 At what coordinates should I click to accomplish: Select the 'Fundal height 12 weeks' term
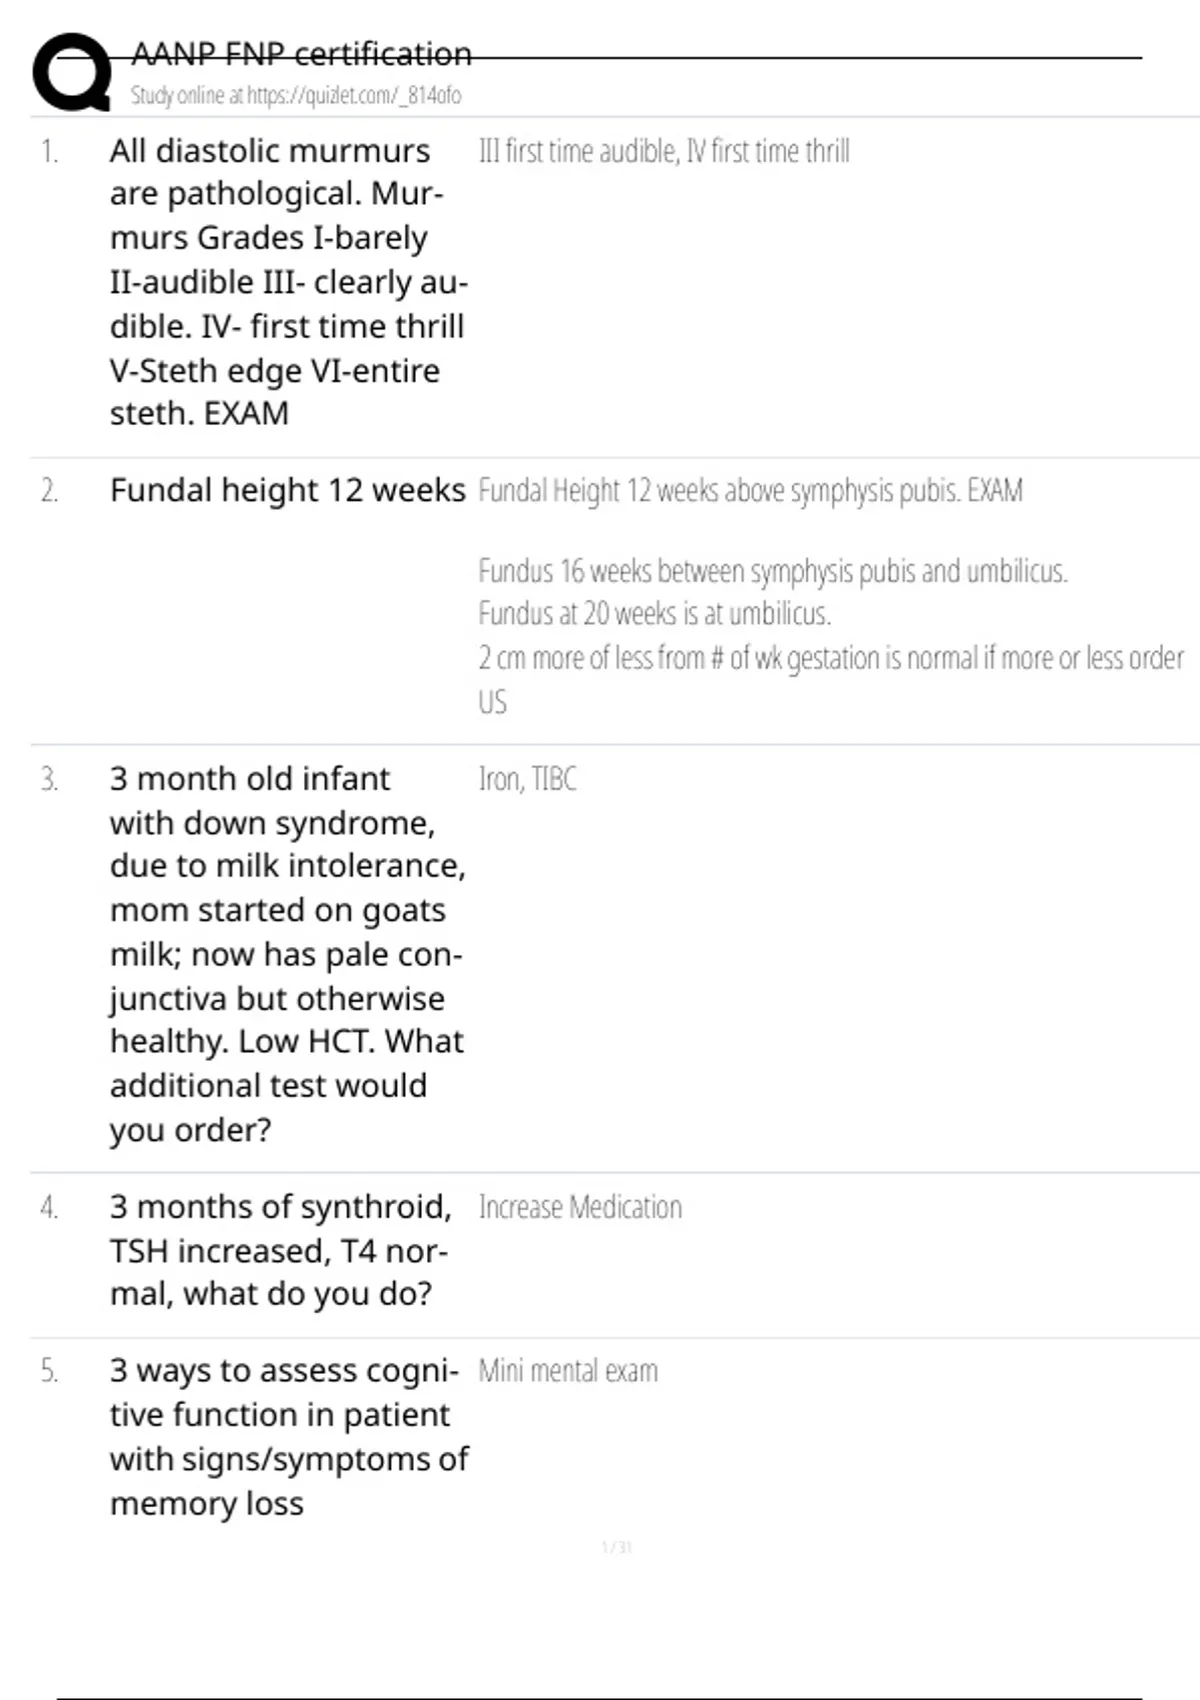point(287,491)
